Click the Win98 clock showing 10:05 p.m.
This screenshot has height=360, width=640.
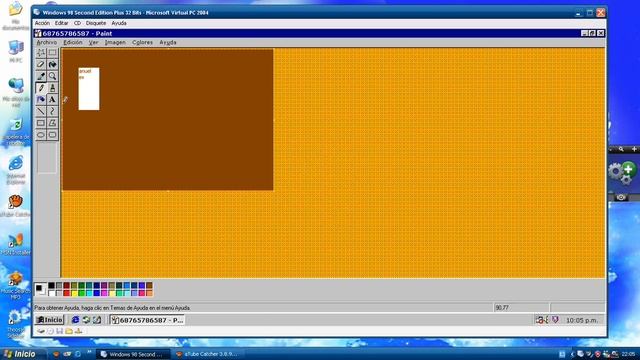[582, 320]
